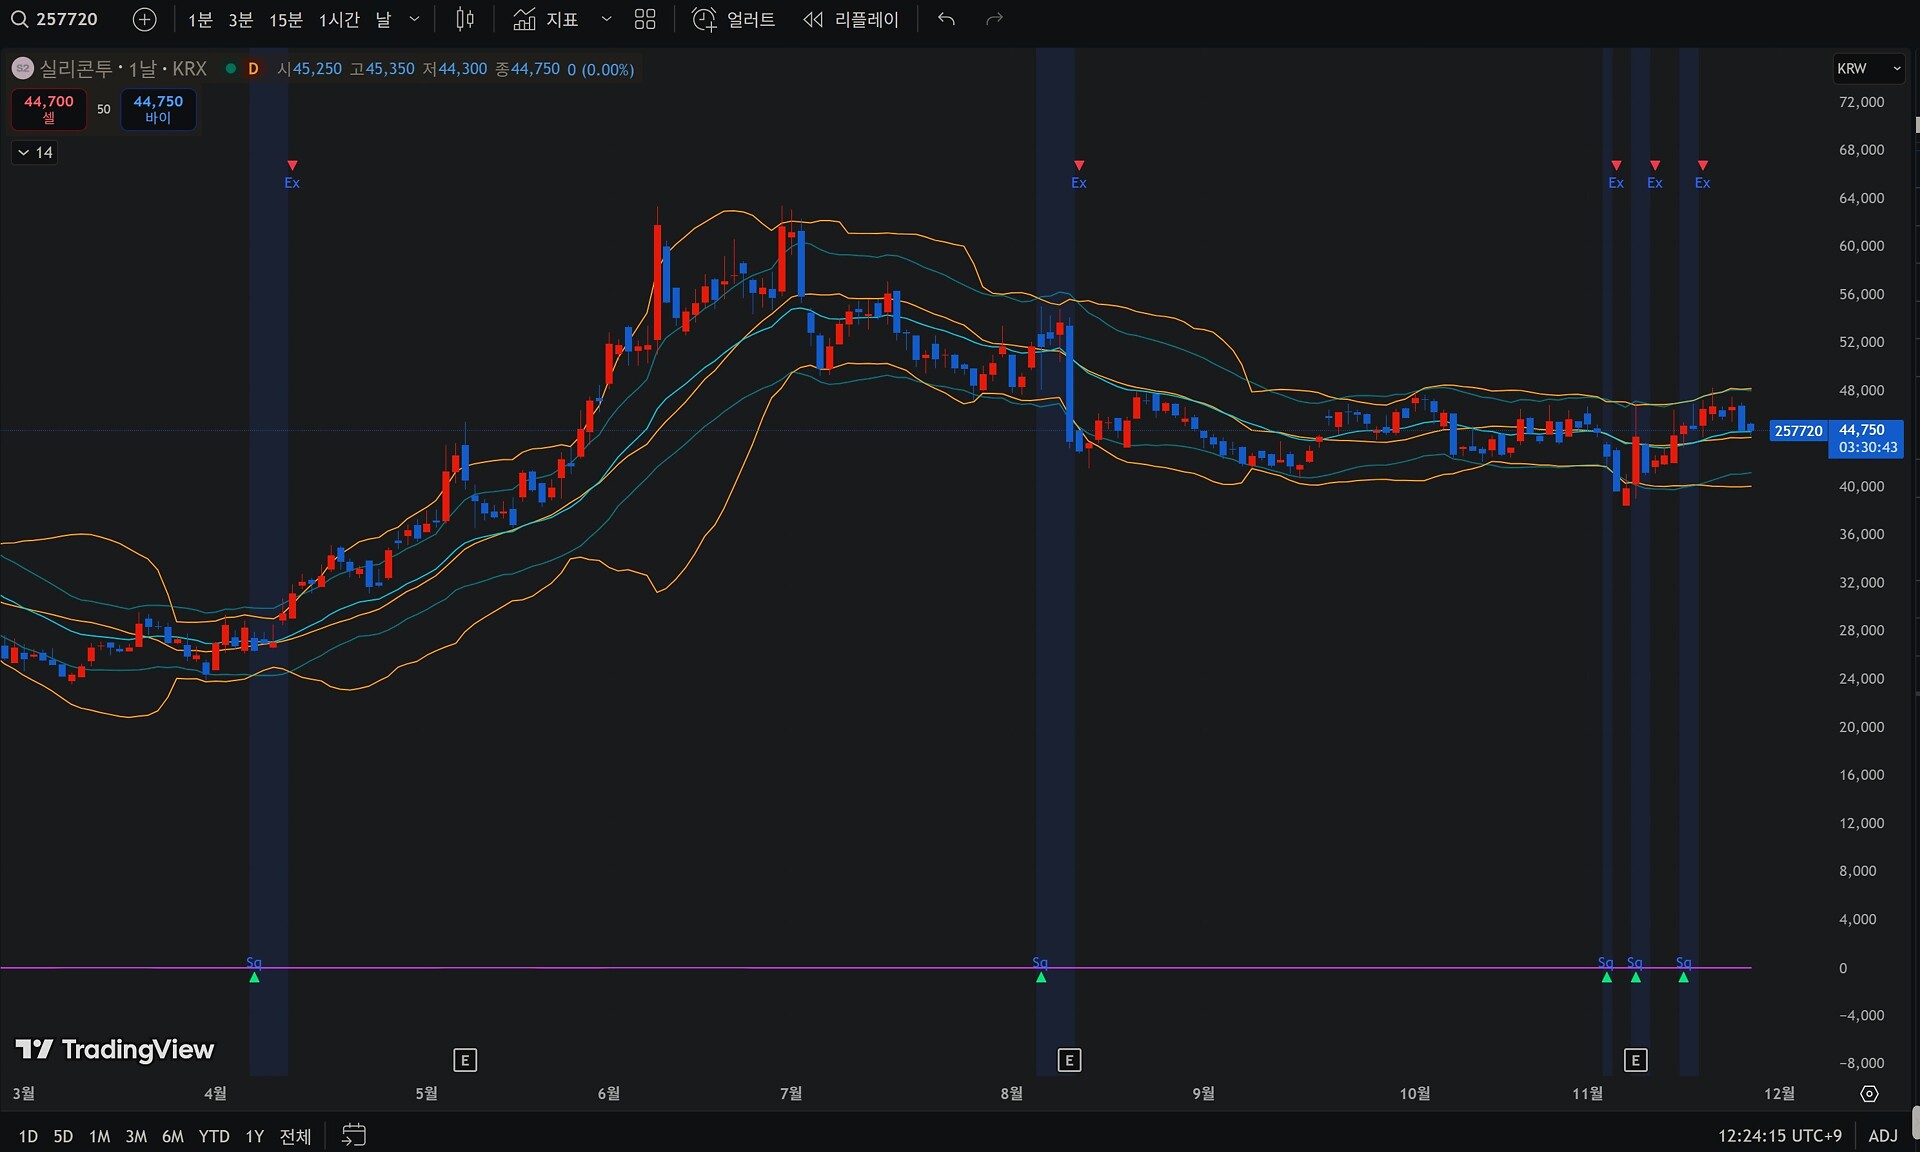This screenshot has height=1152, width=1920.
Task: Set the date range to YTD
Action: pos(214,1136)
